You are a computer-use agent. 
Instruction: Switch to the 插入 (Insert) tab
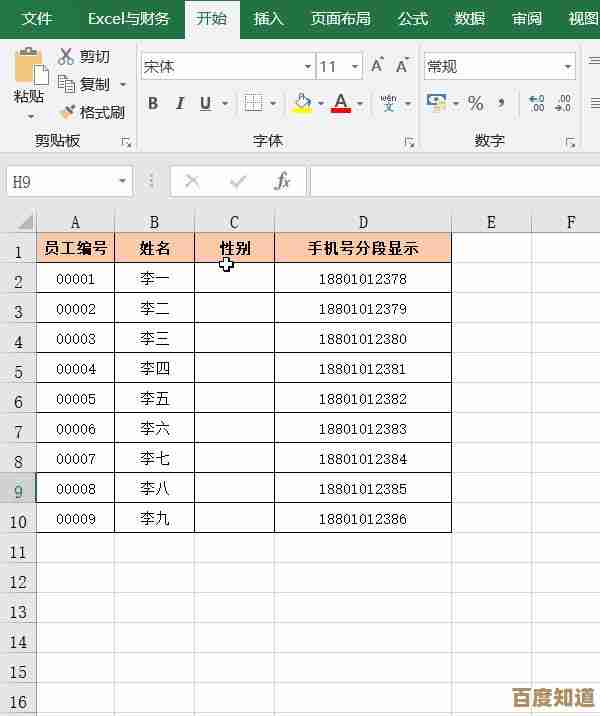(268, 19)
